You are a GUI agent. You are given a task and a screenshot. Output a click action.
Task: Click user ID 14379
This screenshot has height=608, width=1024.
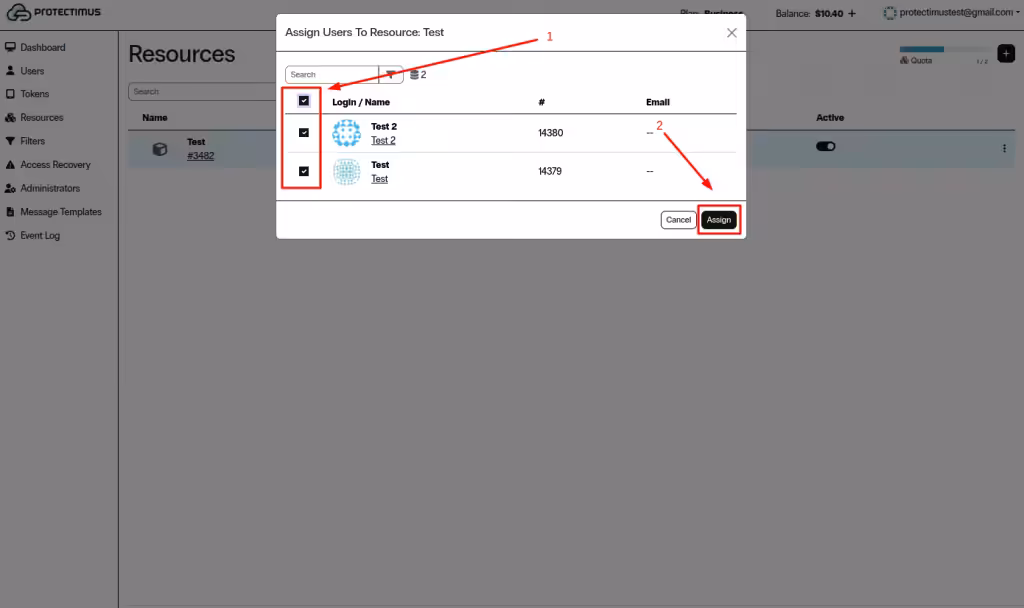click(550, 171)
